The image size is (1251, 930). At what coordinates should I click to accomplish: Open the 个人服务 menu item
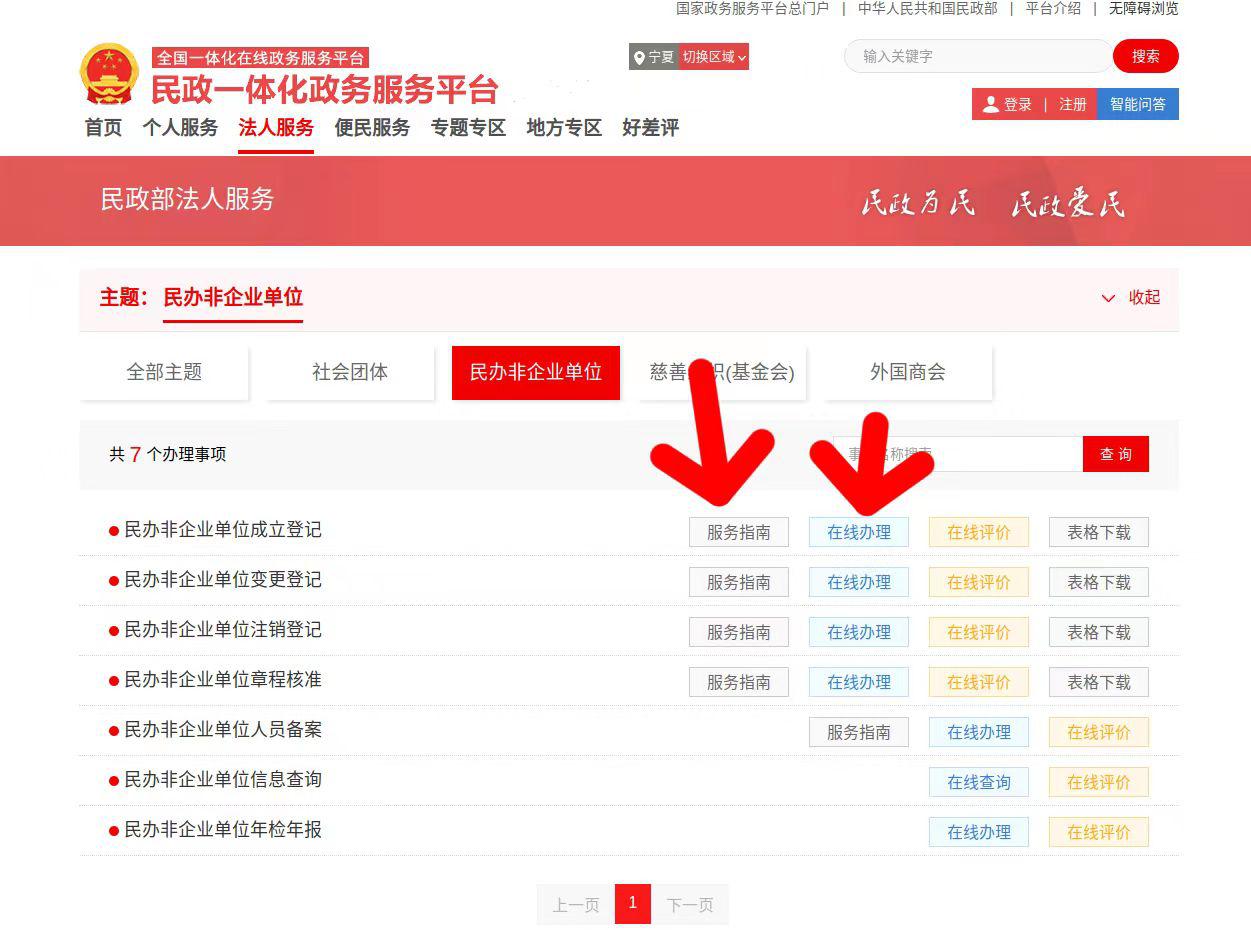[180, 128]
